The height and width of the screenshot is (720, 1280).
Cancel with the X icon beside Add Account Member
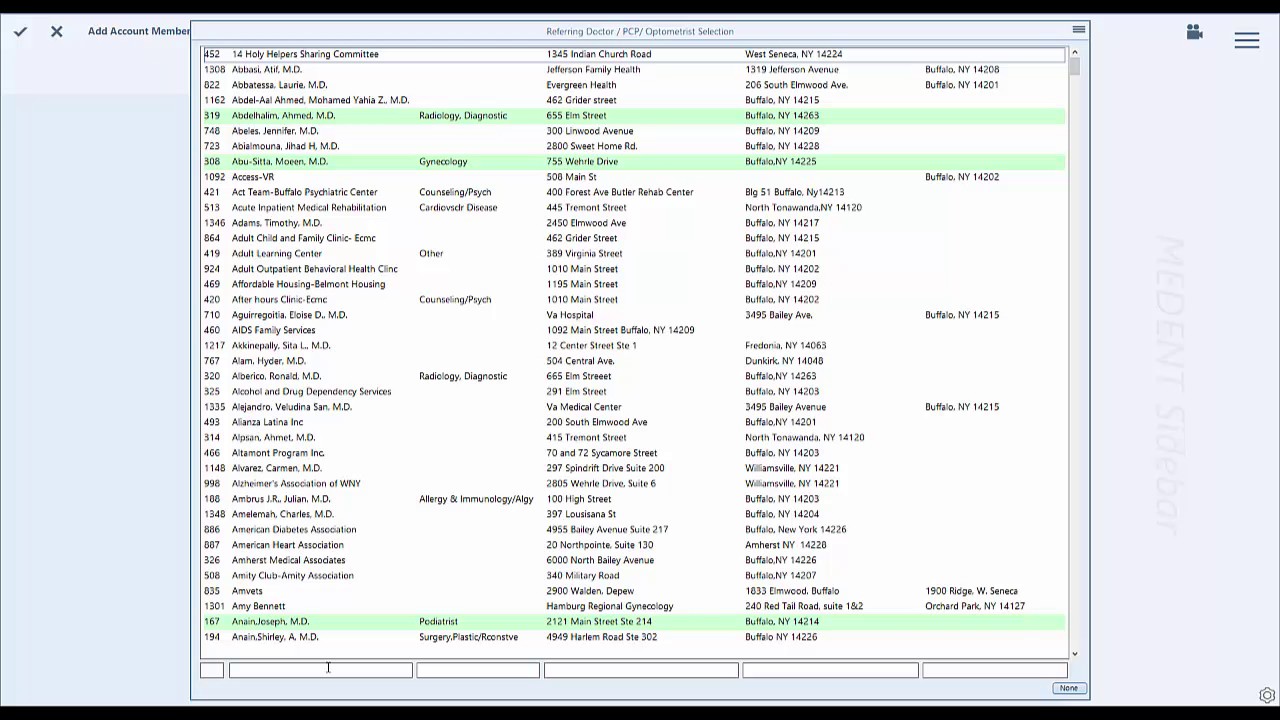tap(57, 31)
